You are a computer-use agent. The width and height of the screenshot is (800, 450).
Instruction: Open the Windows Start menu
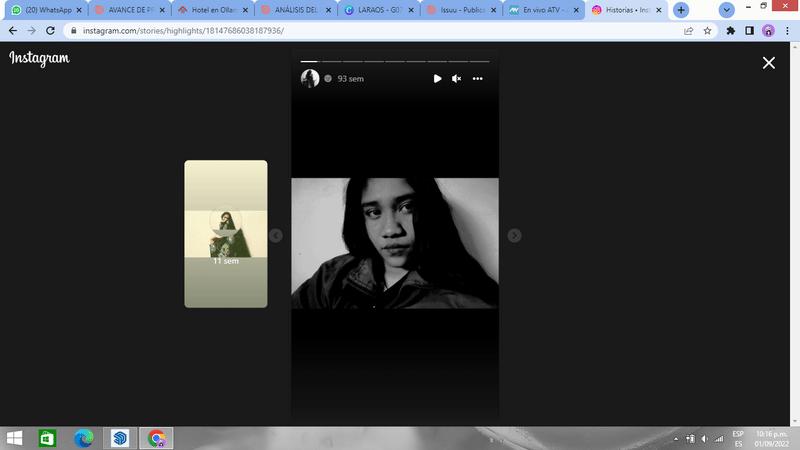click(x=14, y=438)
